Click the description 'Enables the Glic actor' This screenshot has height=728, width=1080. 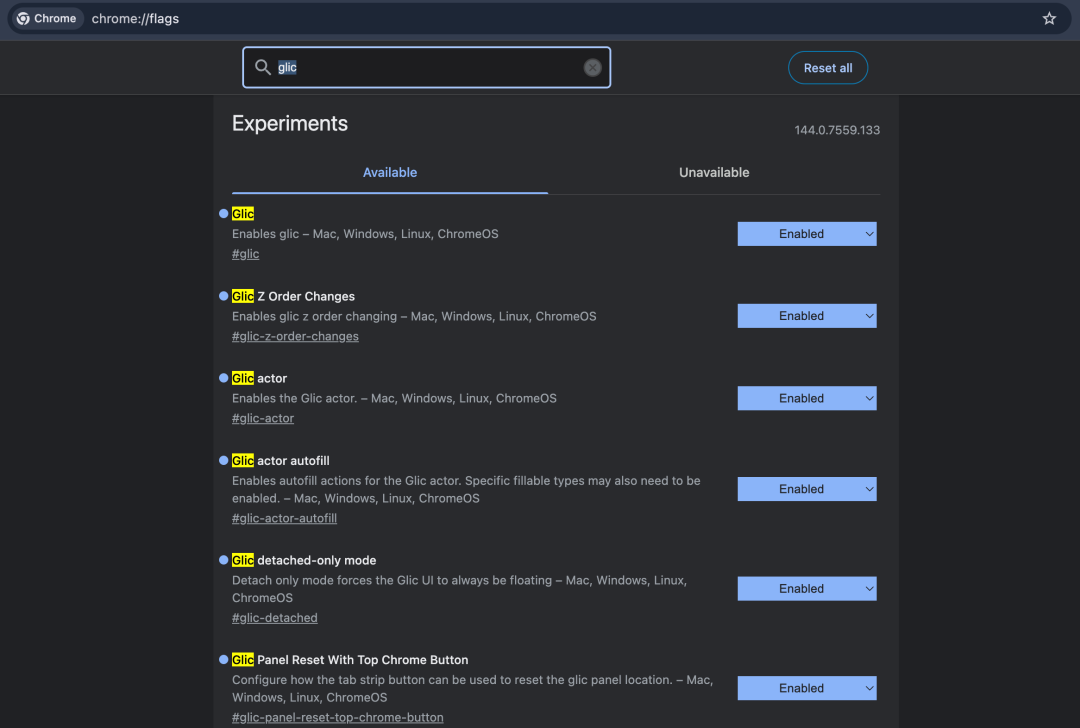[x=394, y=398]
